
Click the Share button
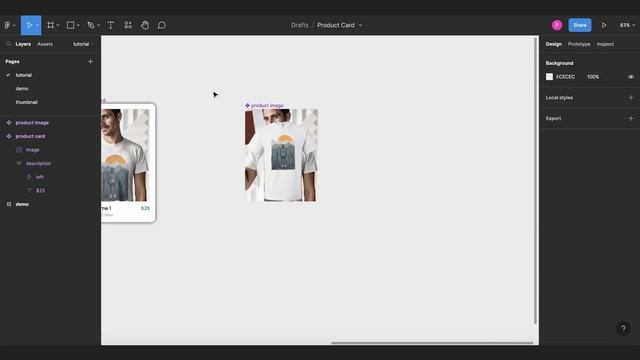point(580,25)
